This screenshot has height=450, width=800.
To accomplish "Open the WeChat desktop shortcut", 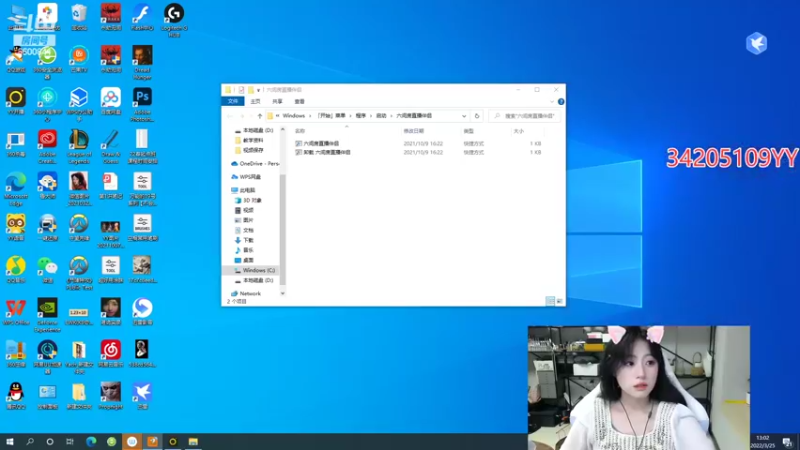I will click(47, 269).
